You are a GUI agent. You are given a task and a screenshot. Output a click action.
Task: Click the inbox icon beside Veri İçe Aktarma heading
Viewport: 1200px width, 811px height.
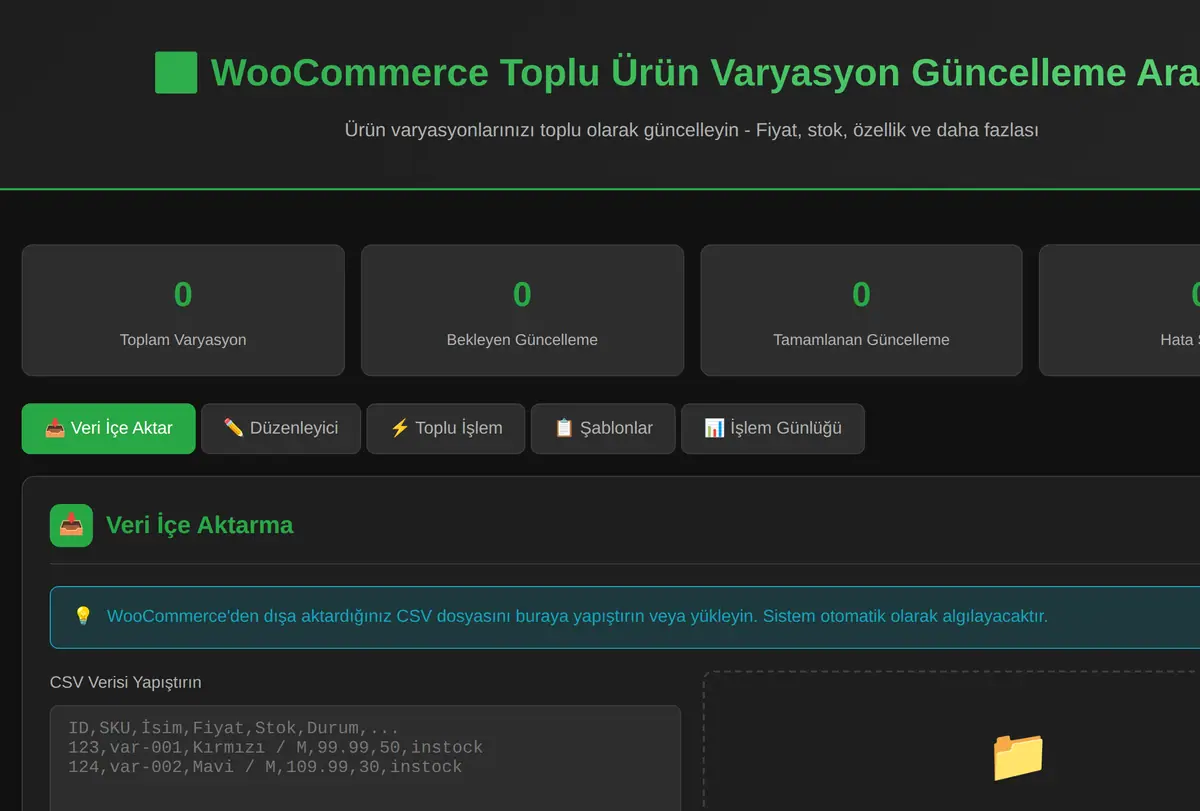click(x=71, y=525)
